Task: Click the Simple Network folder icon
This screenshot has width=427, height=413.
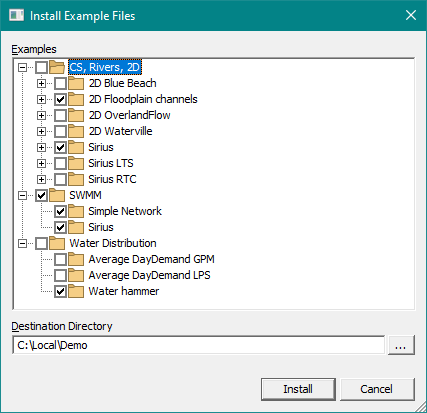Action: [x=76, y=211]
